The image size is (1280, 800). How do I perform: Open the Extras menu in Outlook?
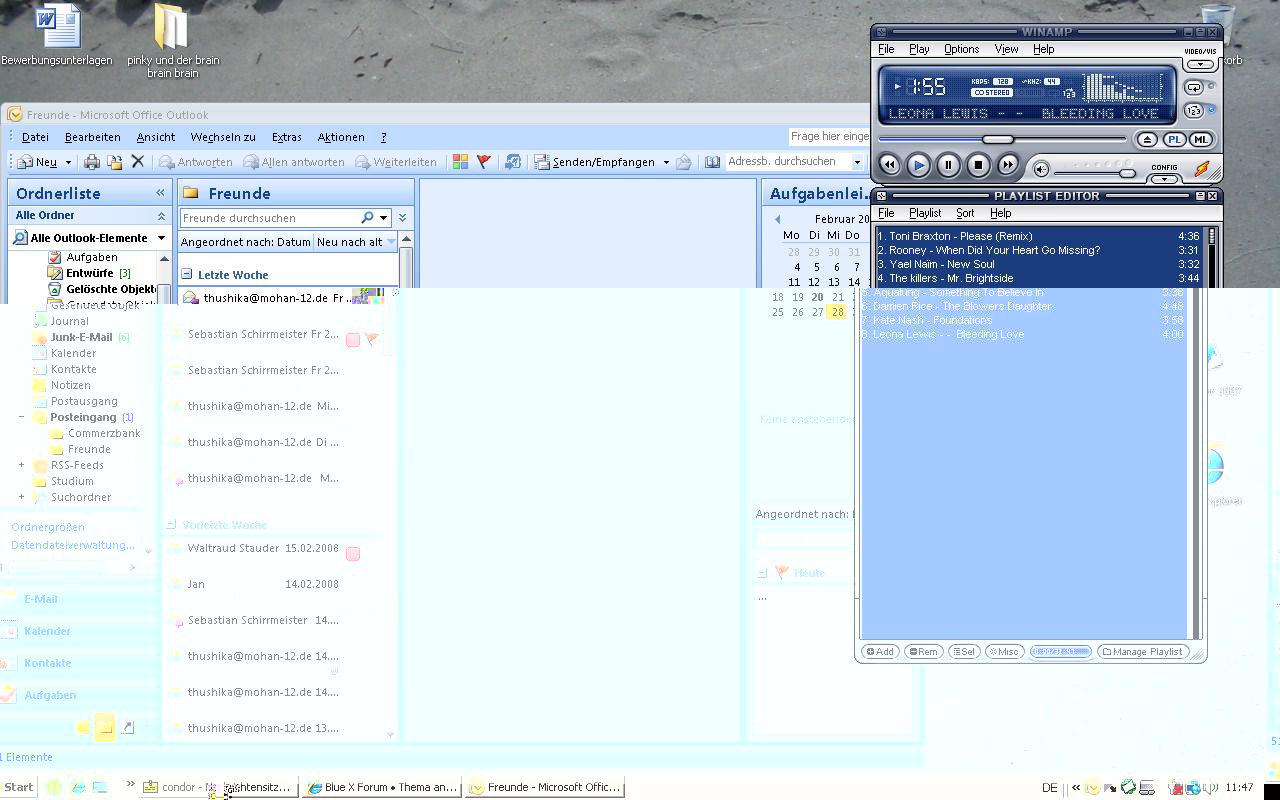pyautogui.click(x=286, y=137)
